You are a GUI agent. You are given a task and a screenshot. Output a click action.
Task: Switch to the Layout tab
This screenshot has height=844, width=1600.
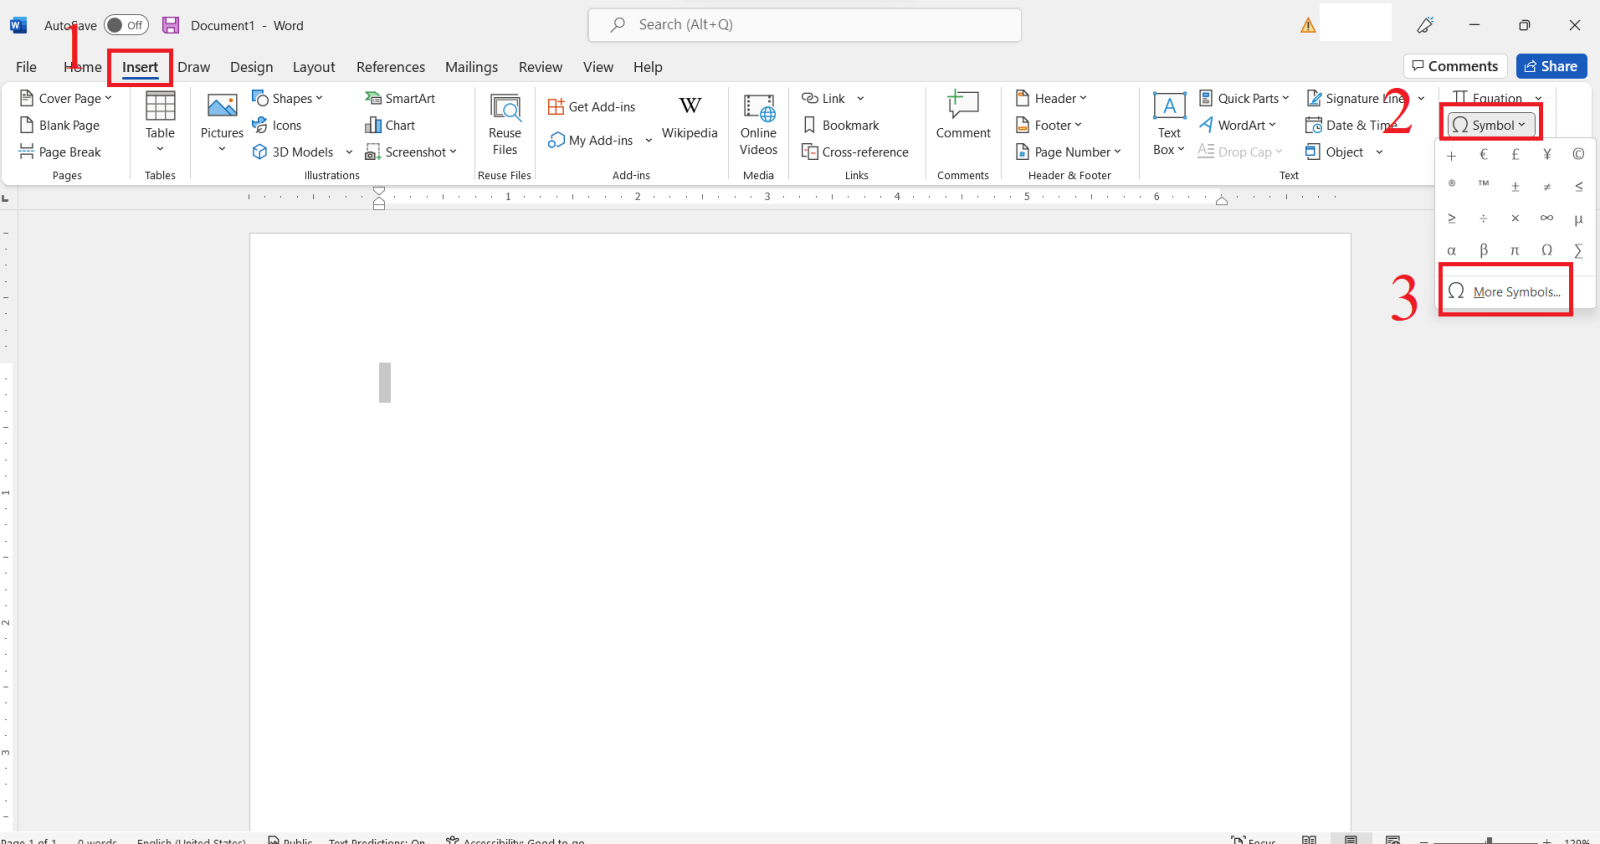point(314,67)
